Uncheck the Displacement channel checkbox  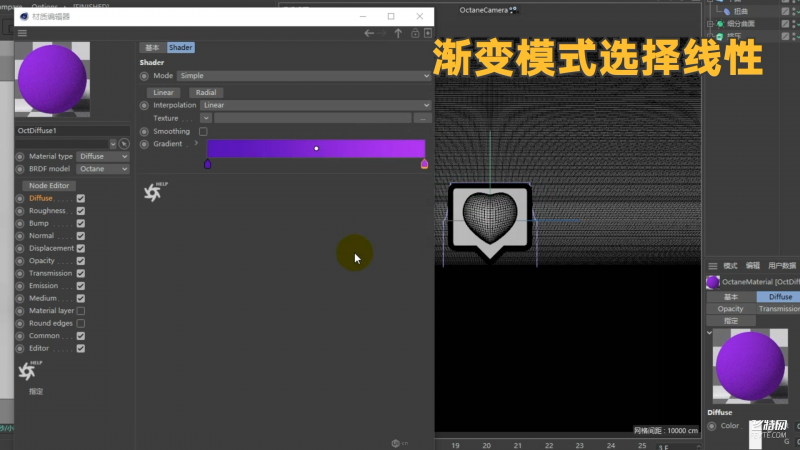click(x=81, y=248)
